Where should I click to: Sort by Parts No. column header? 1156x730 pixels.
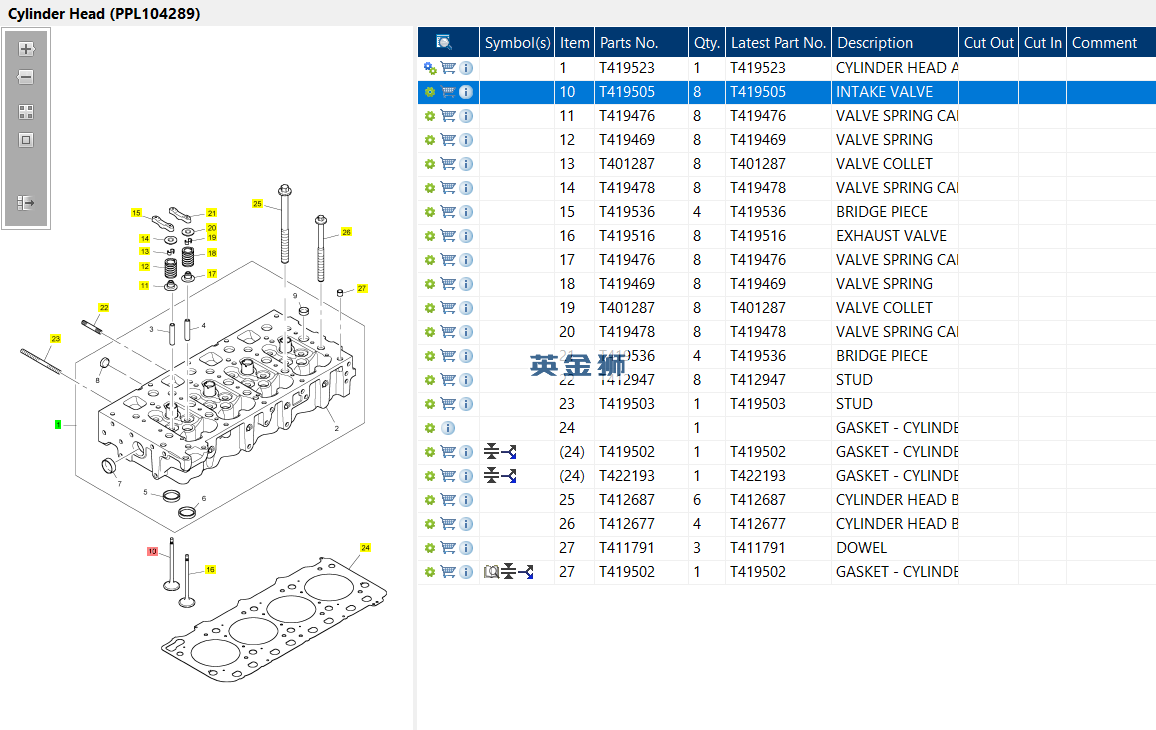628,42
